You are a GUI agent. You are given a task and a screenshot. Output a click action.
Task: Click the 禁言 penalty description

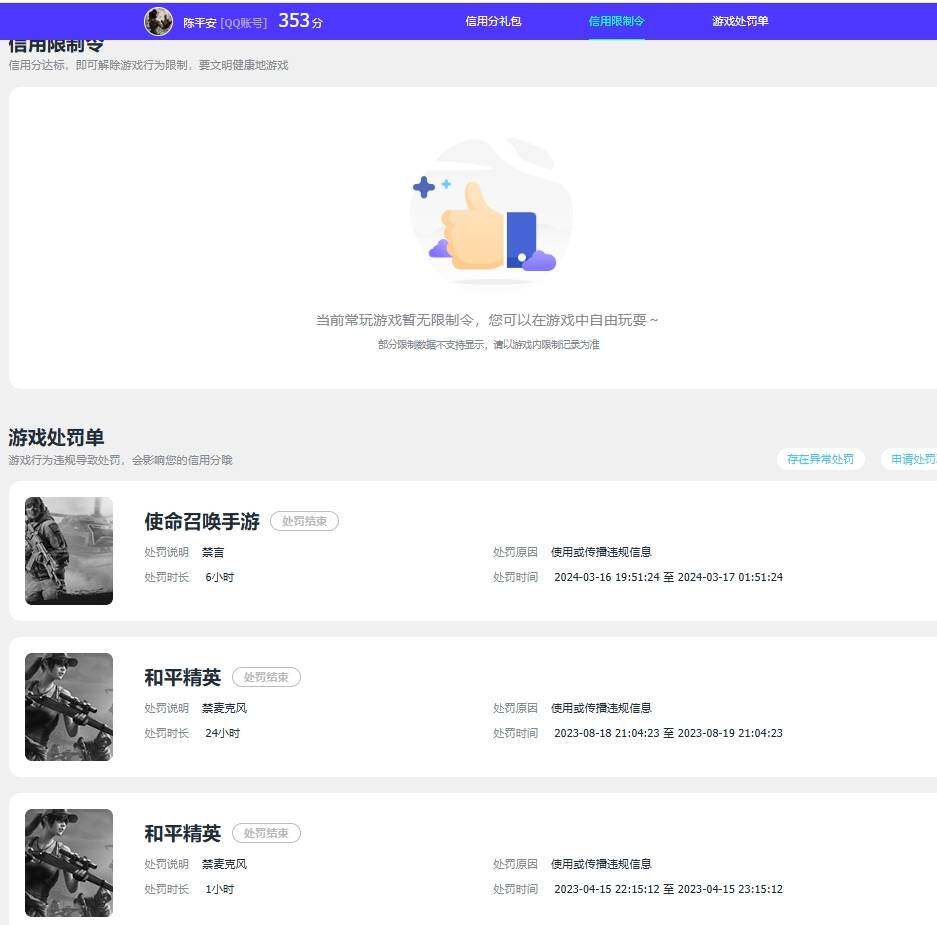(x=213, y=552)
